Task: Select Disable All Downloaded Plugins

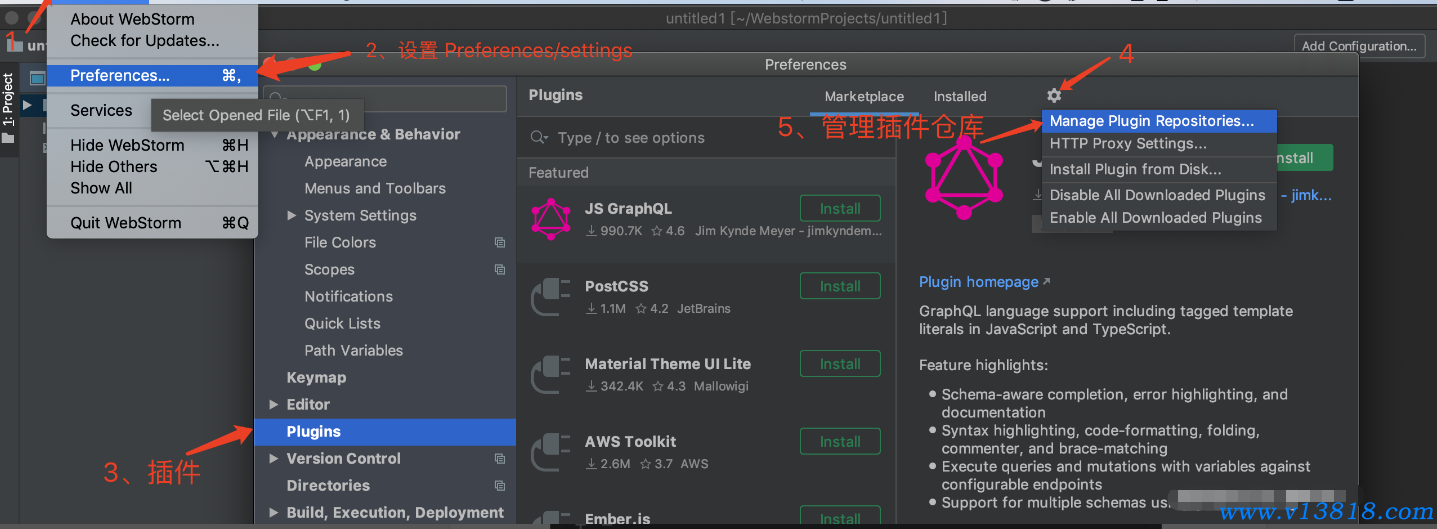Action: coord(1159,196)
